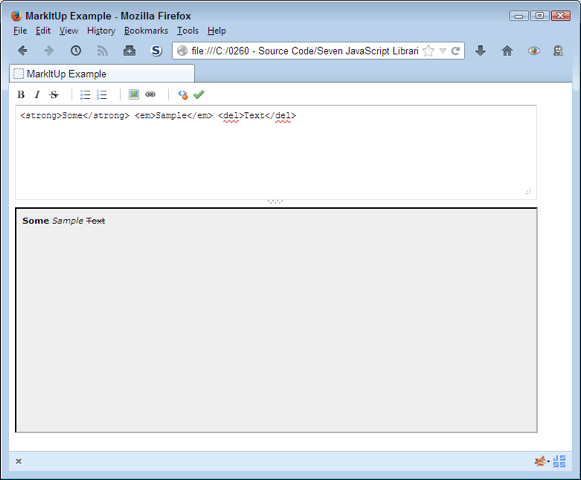Click the briefcase plus toolbar icon
The width and height of the screenshot is (581, 480).
point(129,50)
